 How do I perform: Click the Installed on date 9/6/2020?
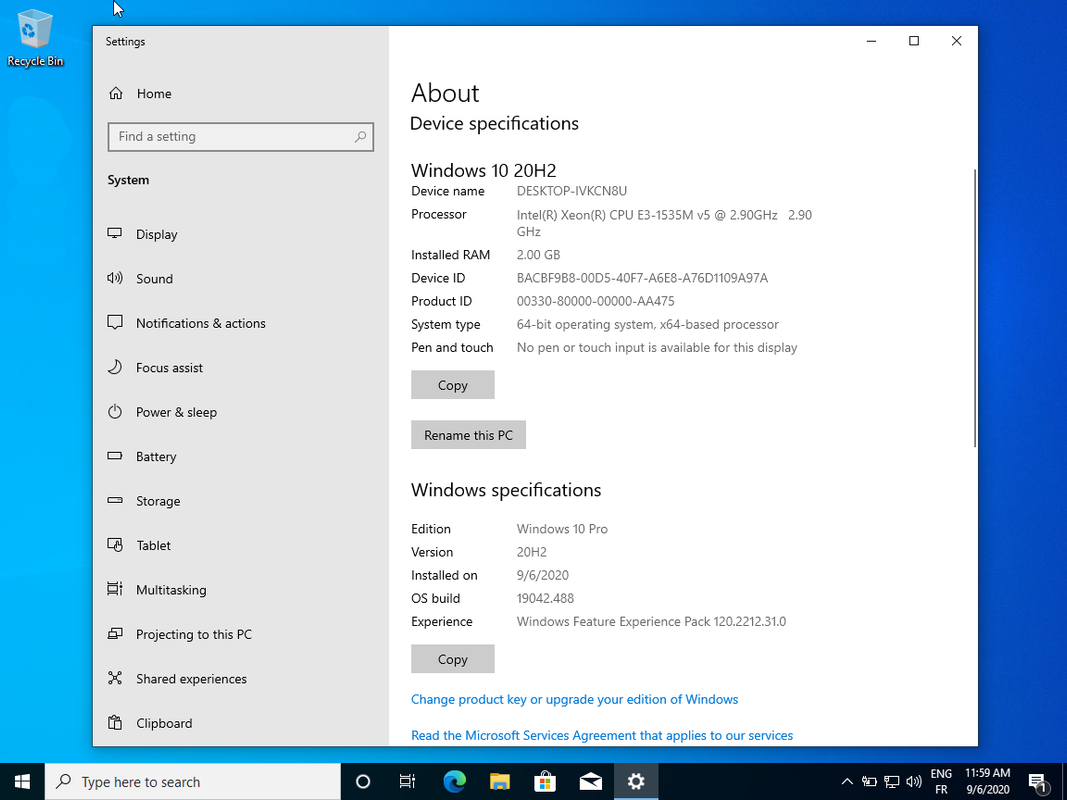coord(542,576)
